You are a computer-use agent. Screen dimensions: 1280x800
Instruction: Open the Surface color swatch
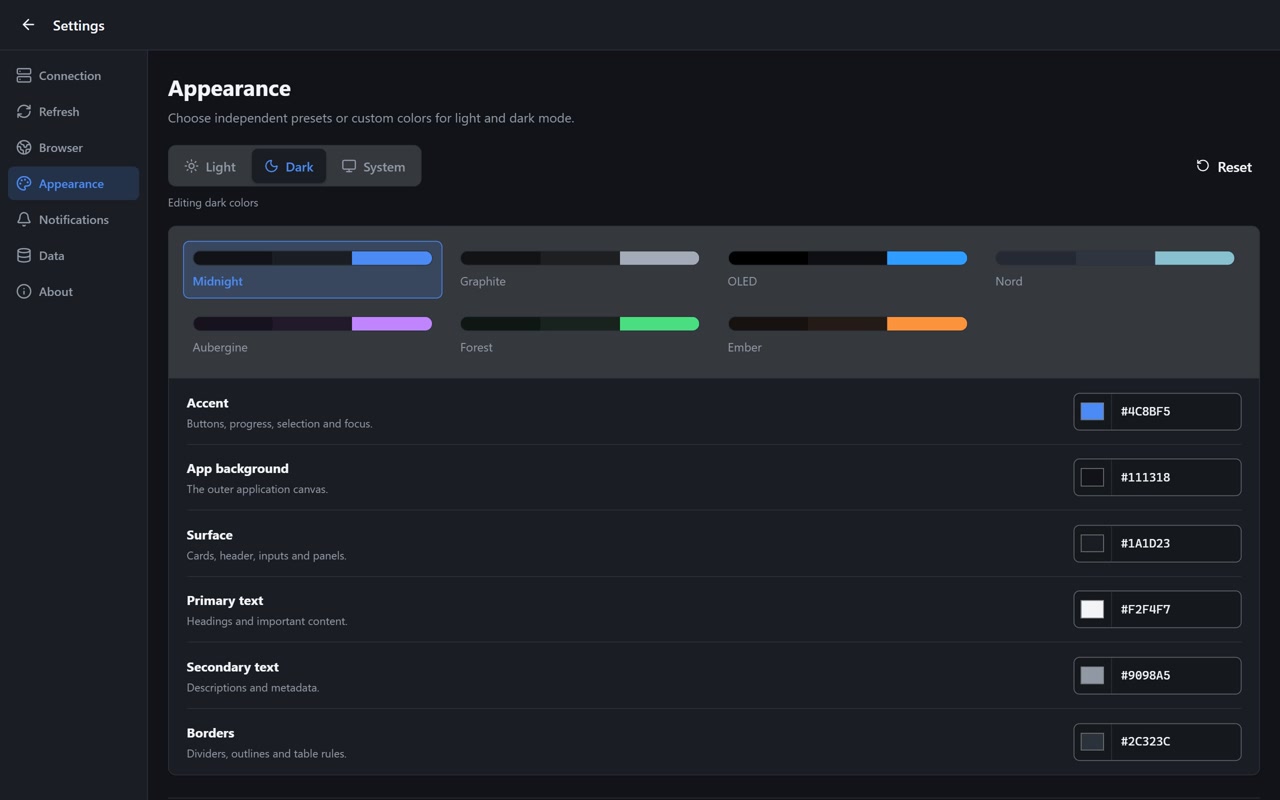click(1092, 543)
